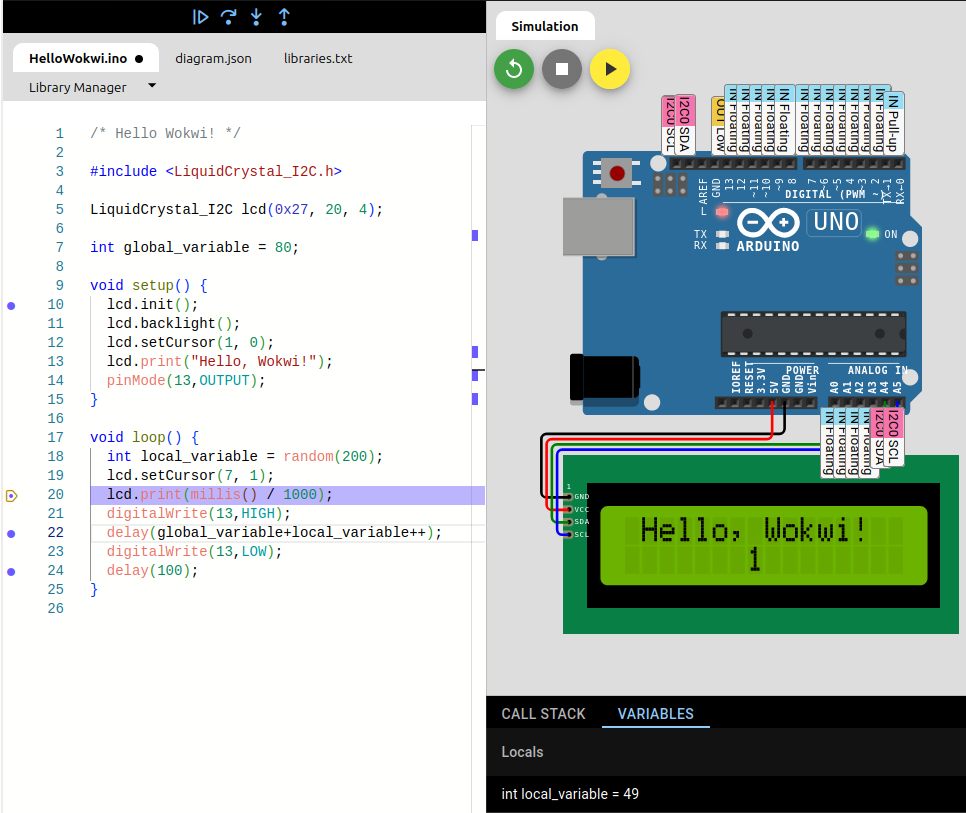966x813 pixels.
Task: Stop the simulation with gray button
Action: point(562,69)
